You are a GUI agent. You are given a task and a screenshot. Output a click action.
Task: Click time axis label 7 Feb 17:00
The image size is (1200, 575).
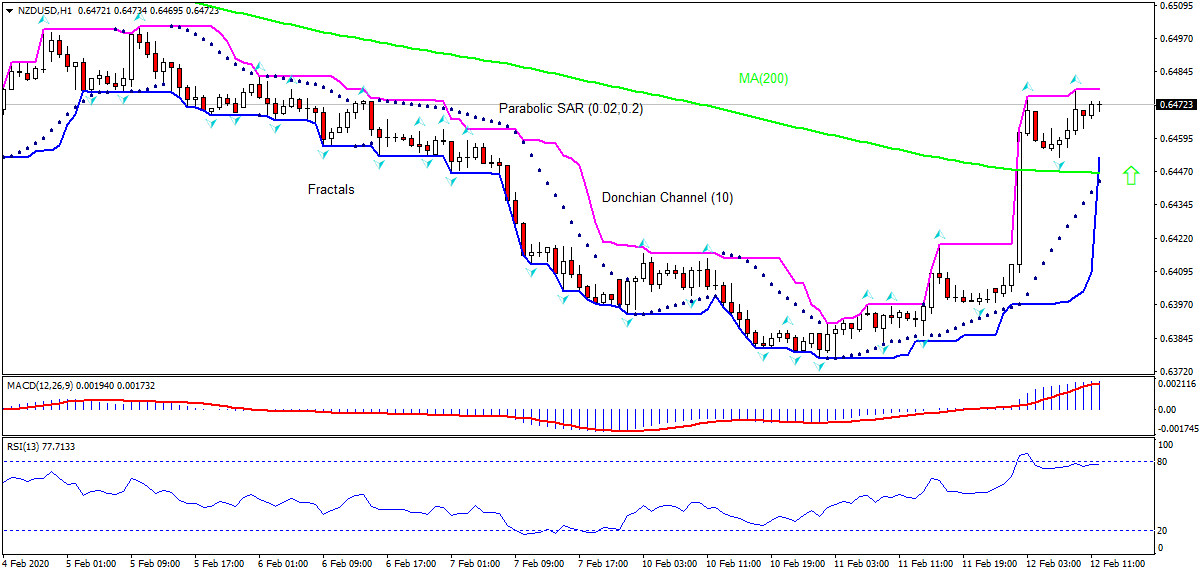coord(602,564)
